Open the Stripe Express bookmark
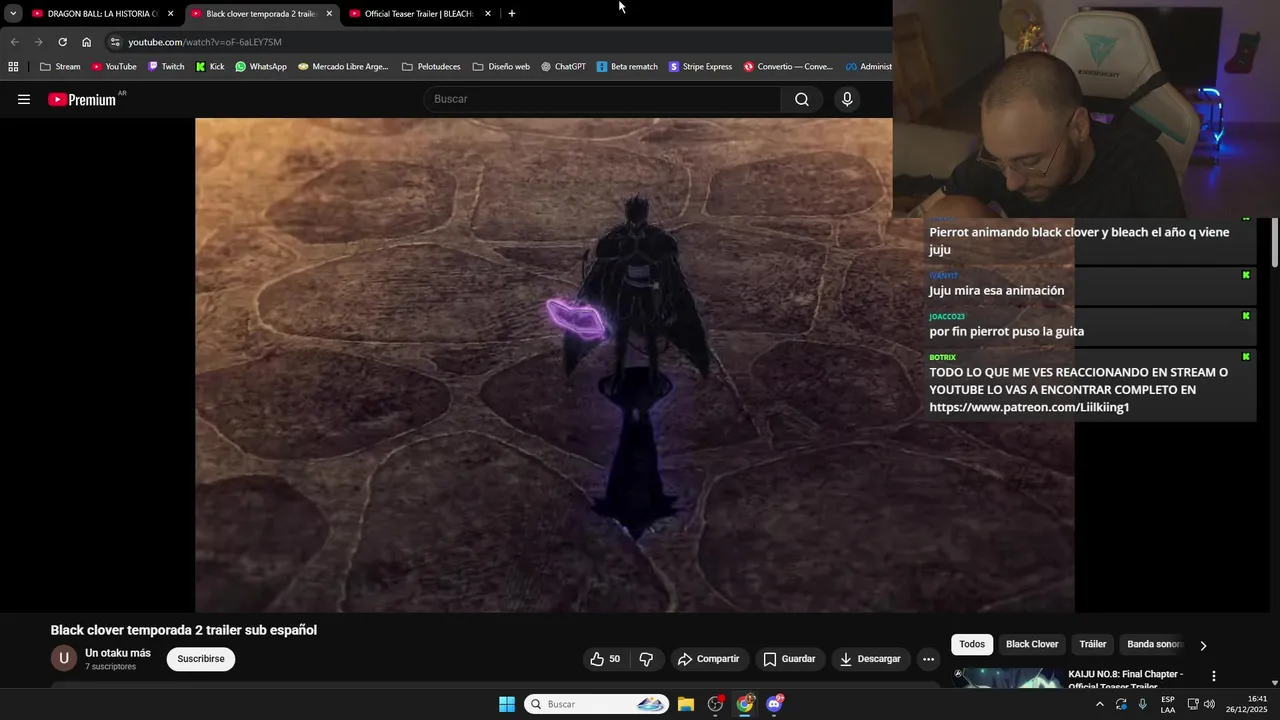This screenshot has width=1280, height=720. tap(701, 67)
